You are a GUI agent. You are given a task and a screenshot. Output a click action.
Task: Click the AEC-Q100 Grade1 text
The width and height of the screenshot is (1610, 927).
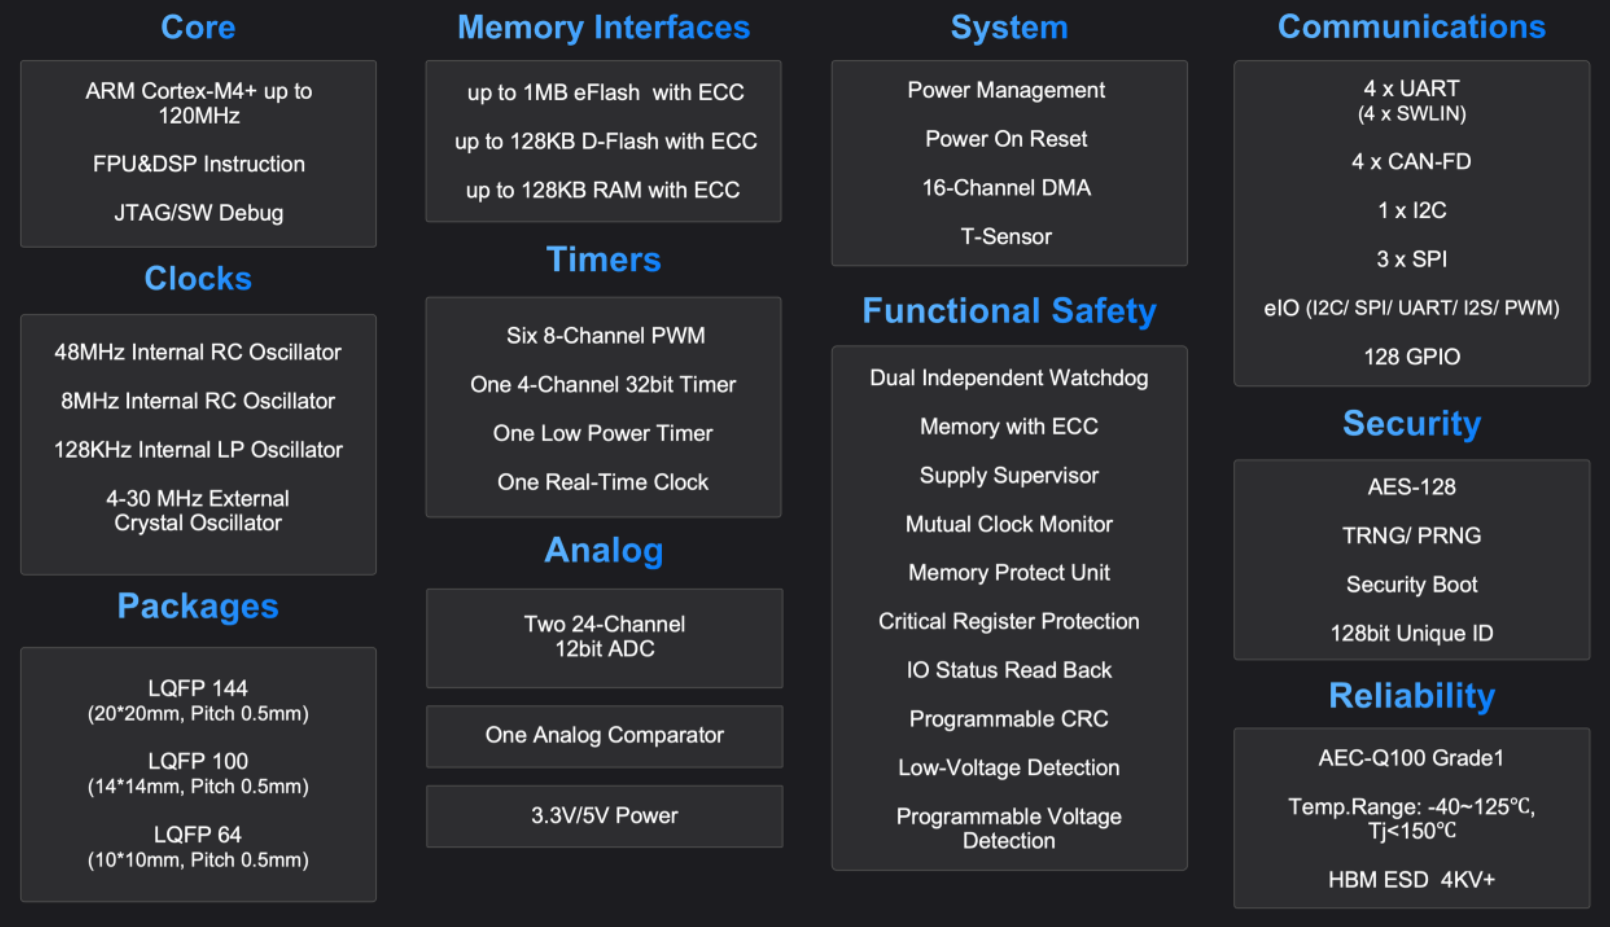pyautogui.click(x=1411, y=758)
